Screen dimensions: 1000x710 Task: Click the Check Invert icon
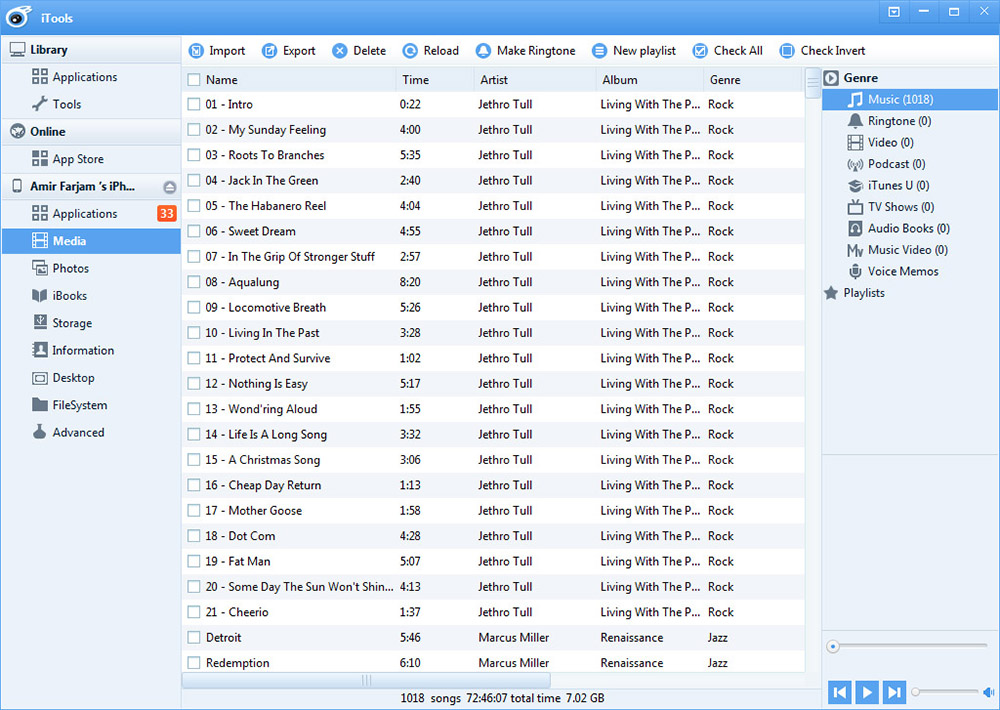pos(787,51)
